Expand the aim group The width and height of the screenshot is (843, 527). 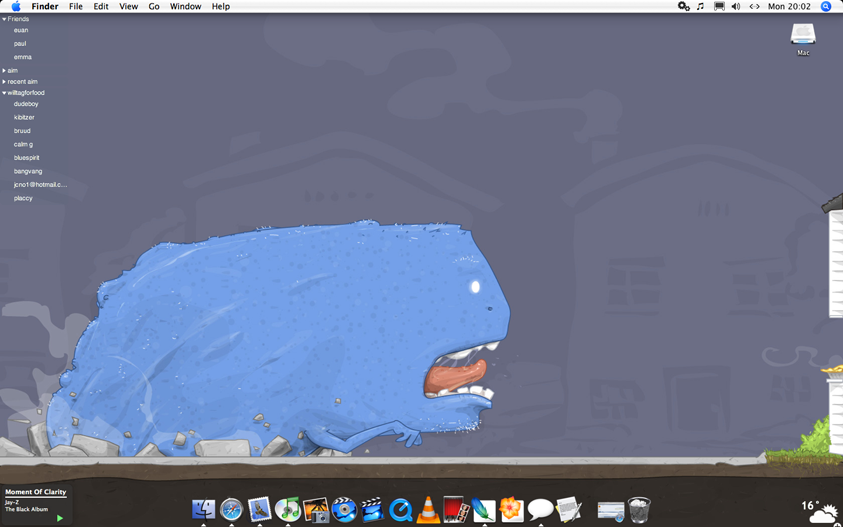(x=4, y=70)
